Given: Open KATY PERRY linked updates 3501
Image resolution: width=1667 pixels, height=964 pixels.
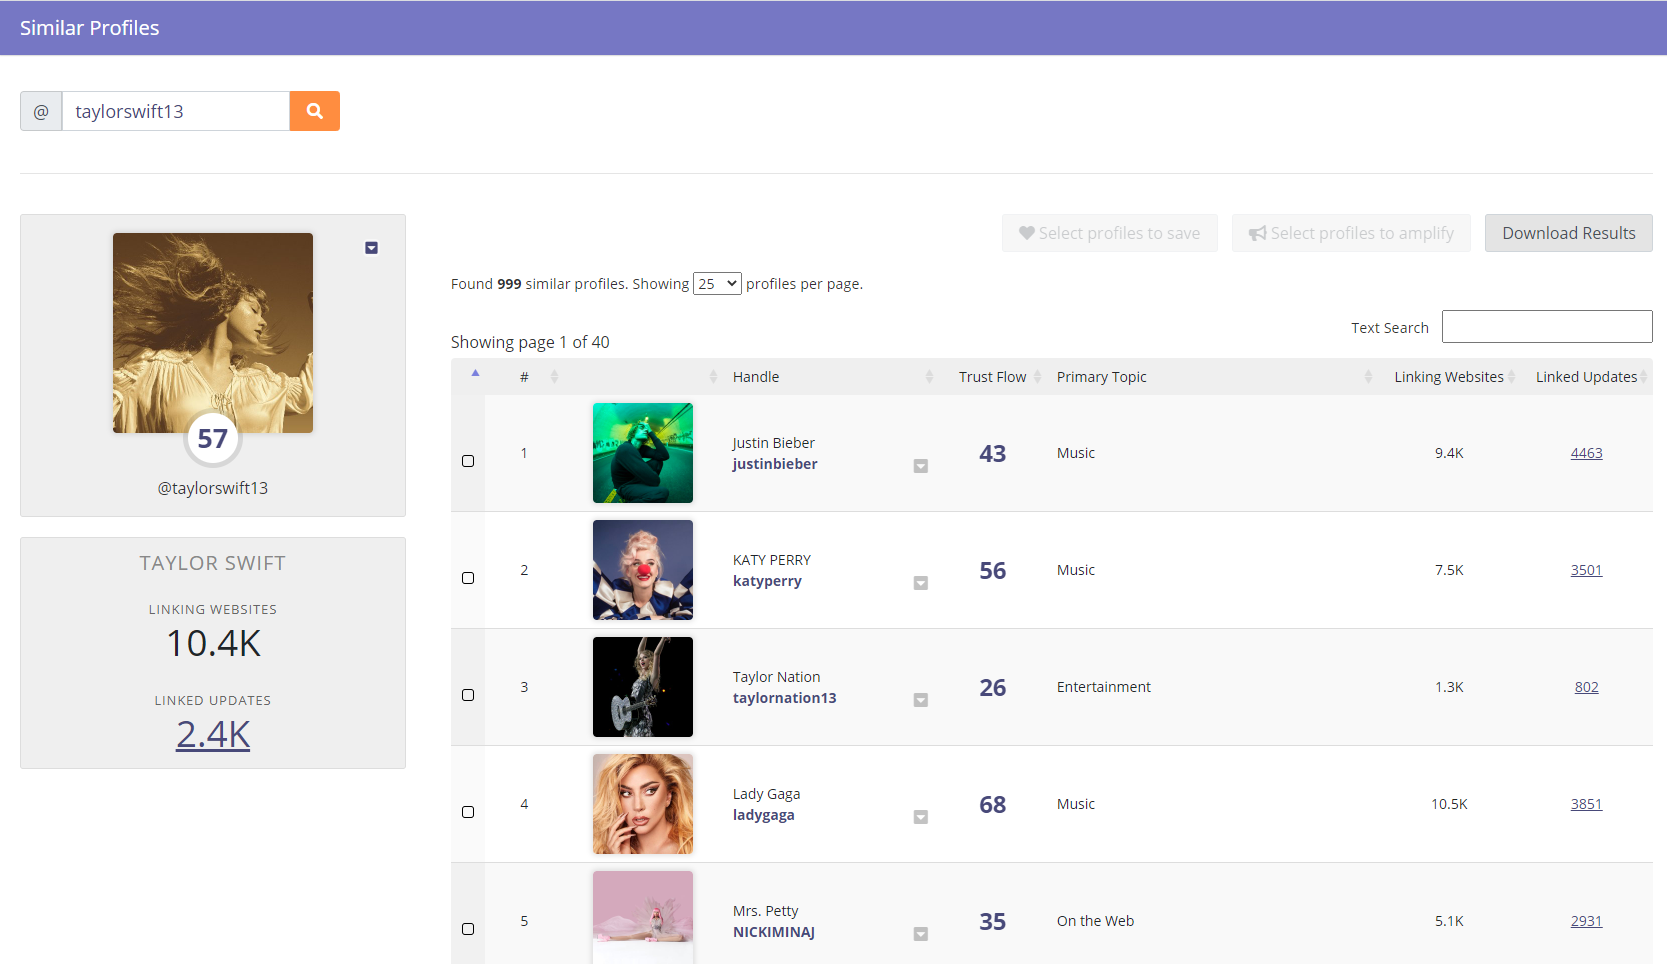Looking at the screenshot, I should click(1586, 570).
